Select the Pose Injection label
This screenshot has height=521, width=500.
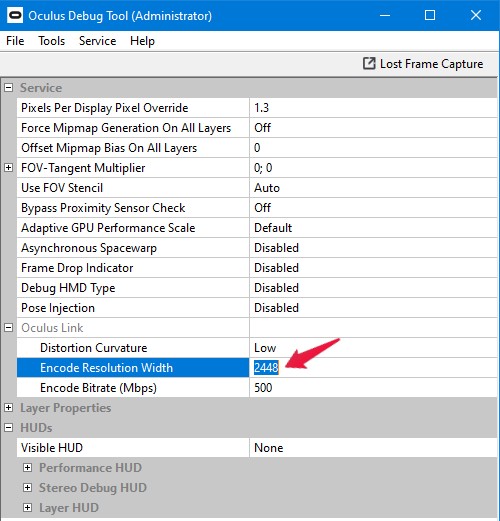tap(58, 308)
